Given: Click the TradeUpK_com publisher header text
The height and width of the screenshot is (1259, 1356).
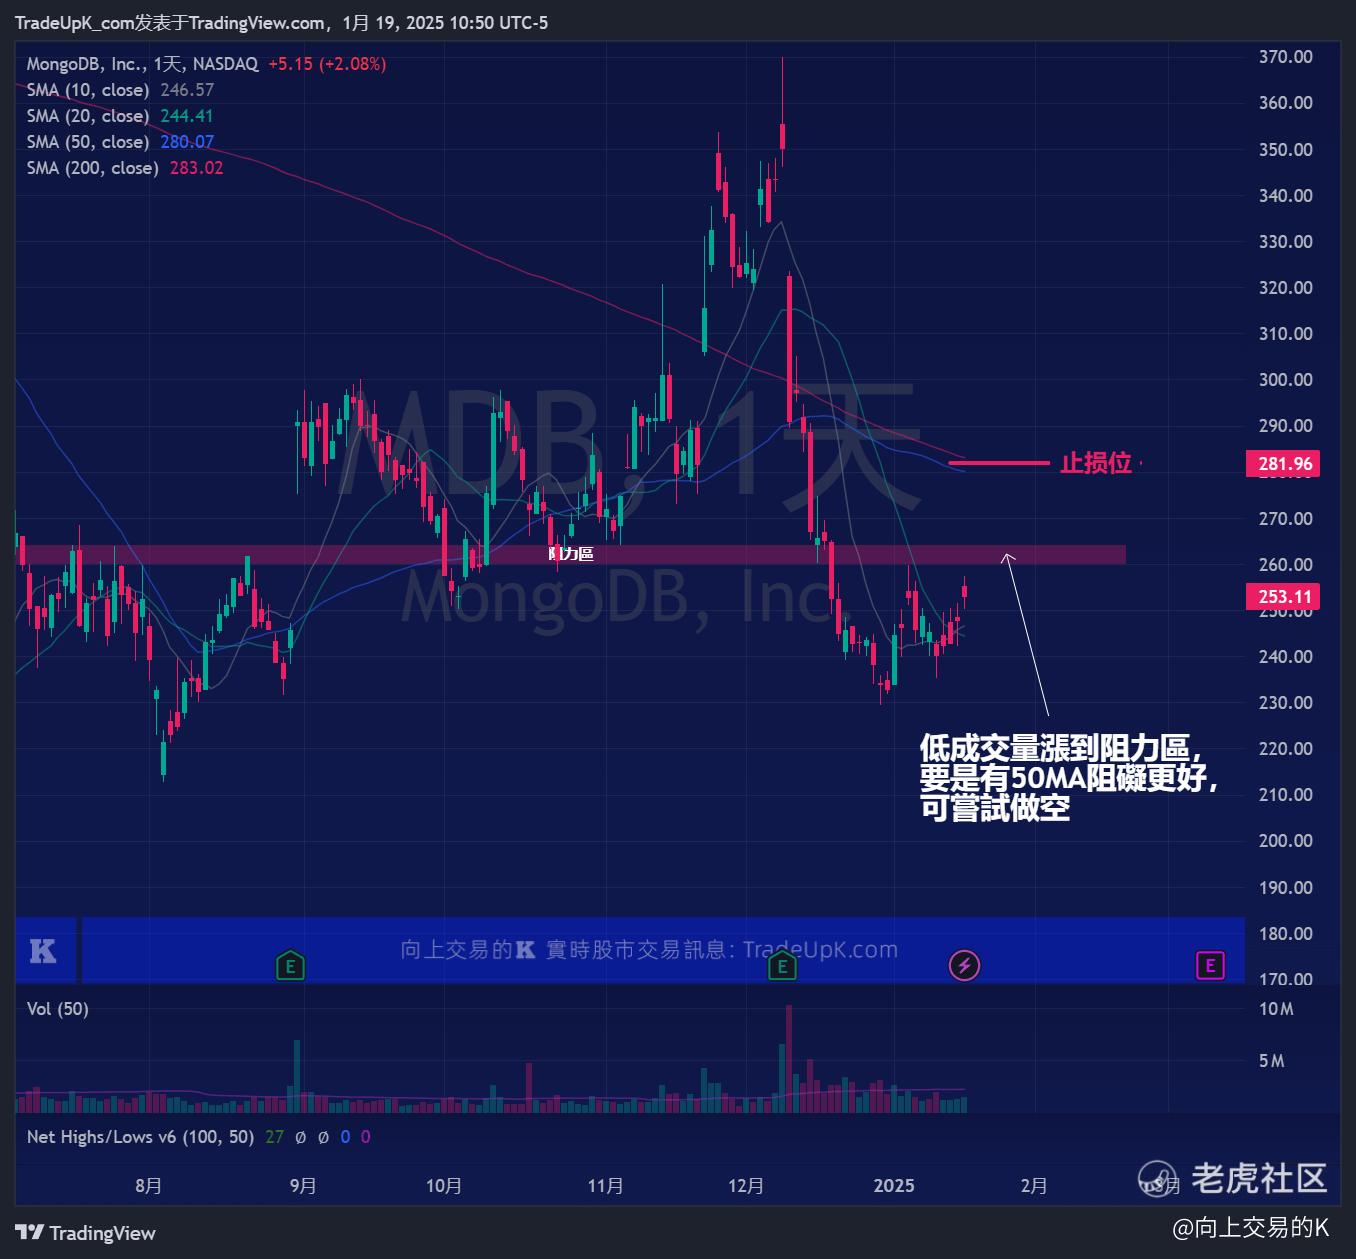Looking at the screenshot, I should [281, 23].
